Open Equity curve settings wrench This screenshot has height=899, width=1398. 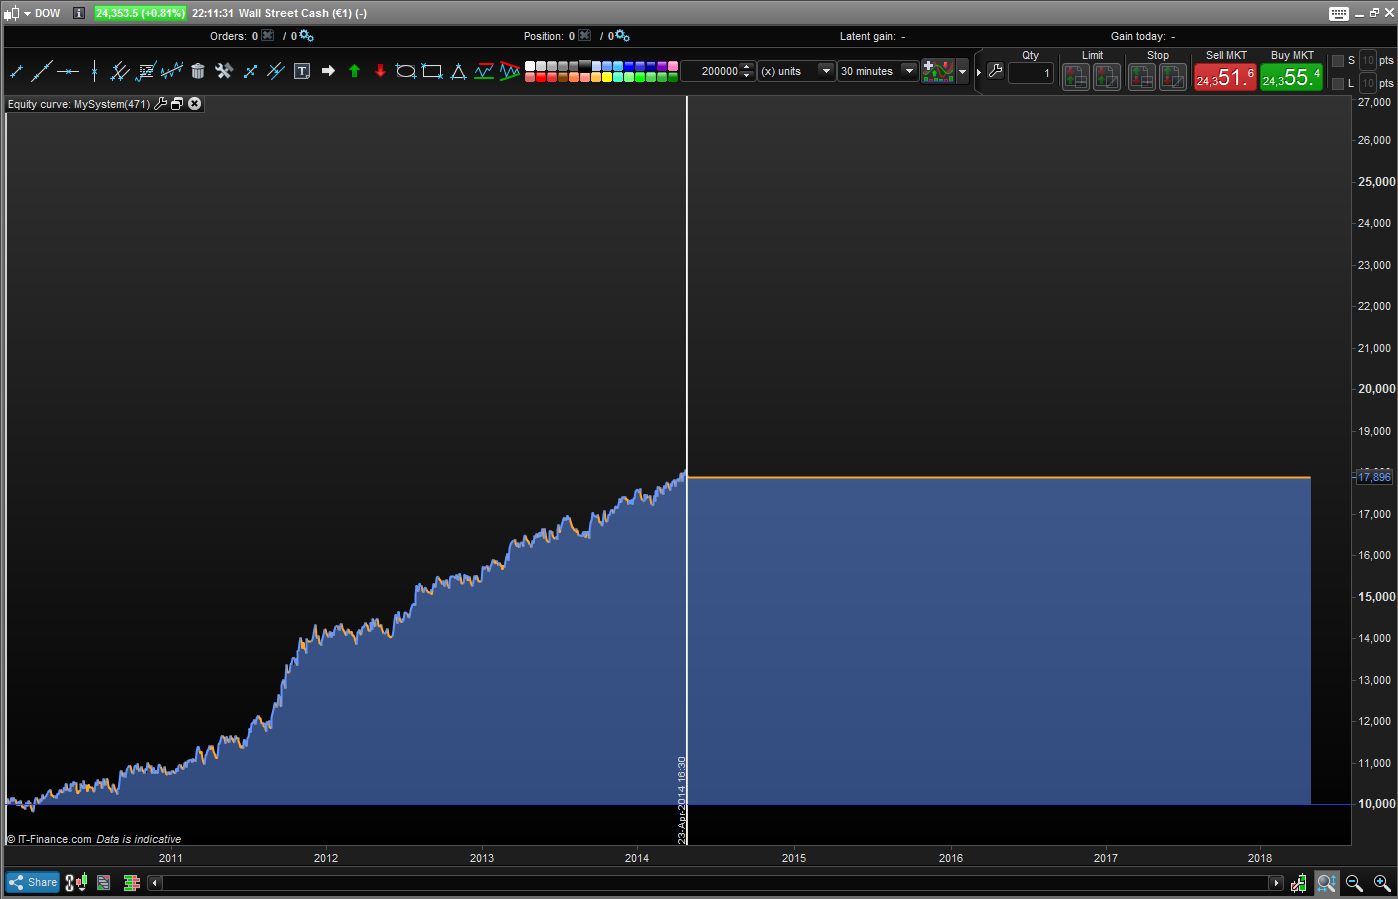coord(160,104)
